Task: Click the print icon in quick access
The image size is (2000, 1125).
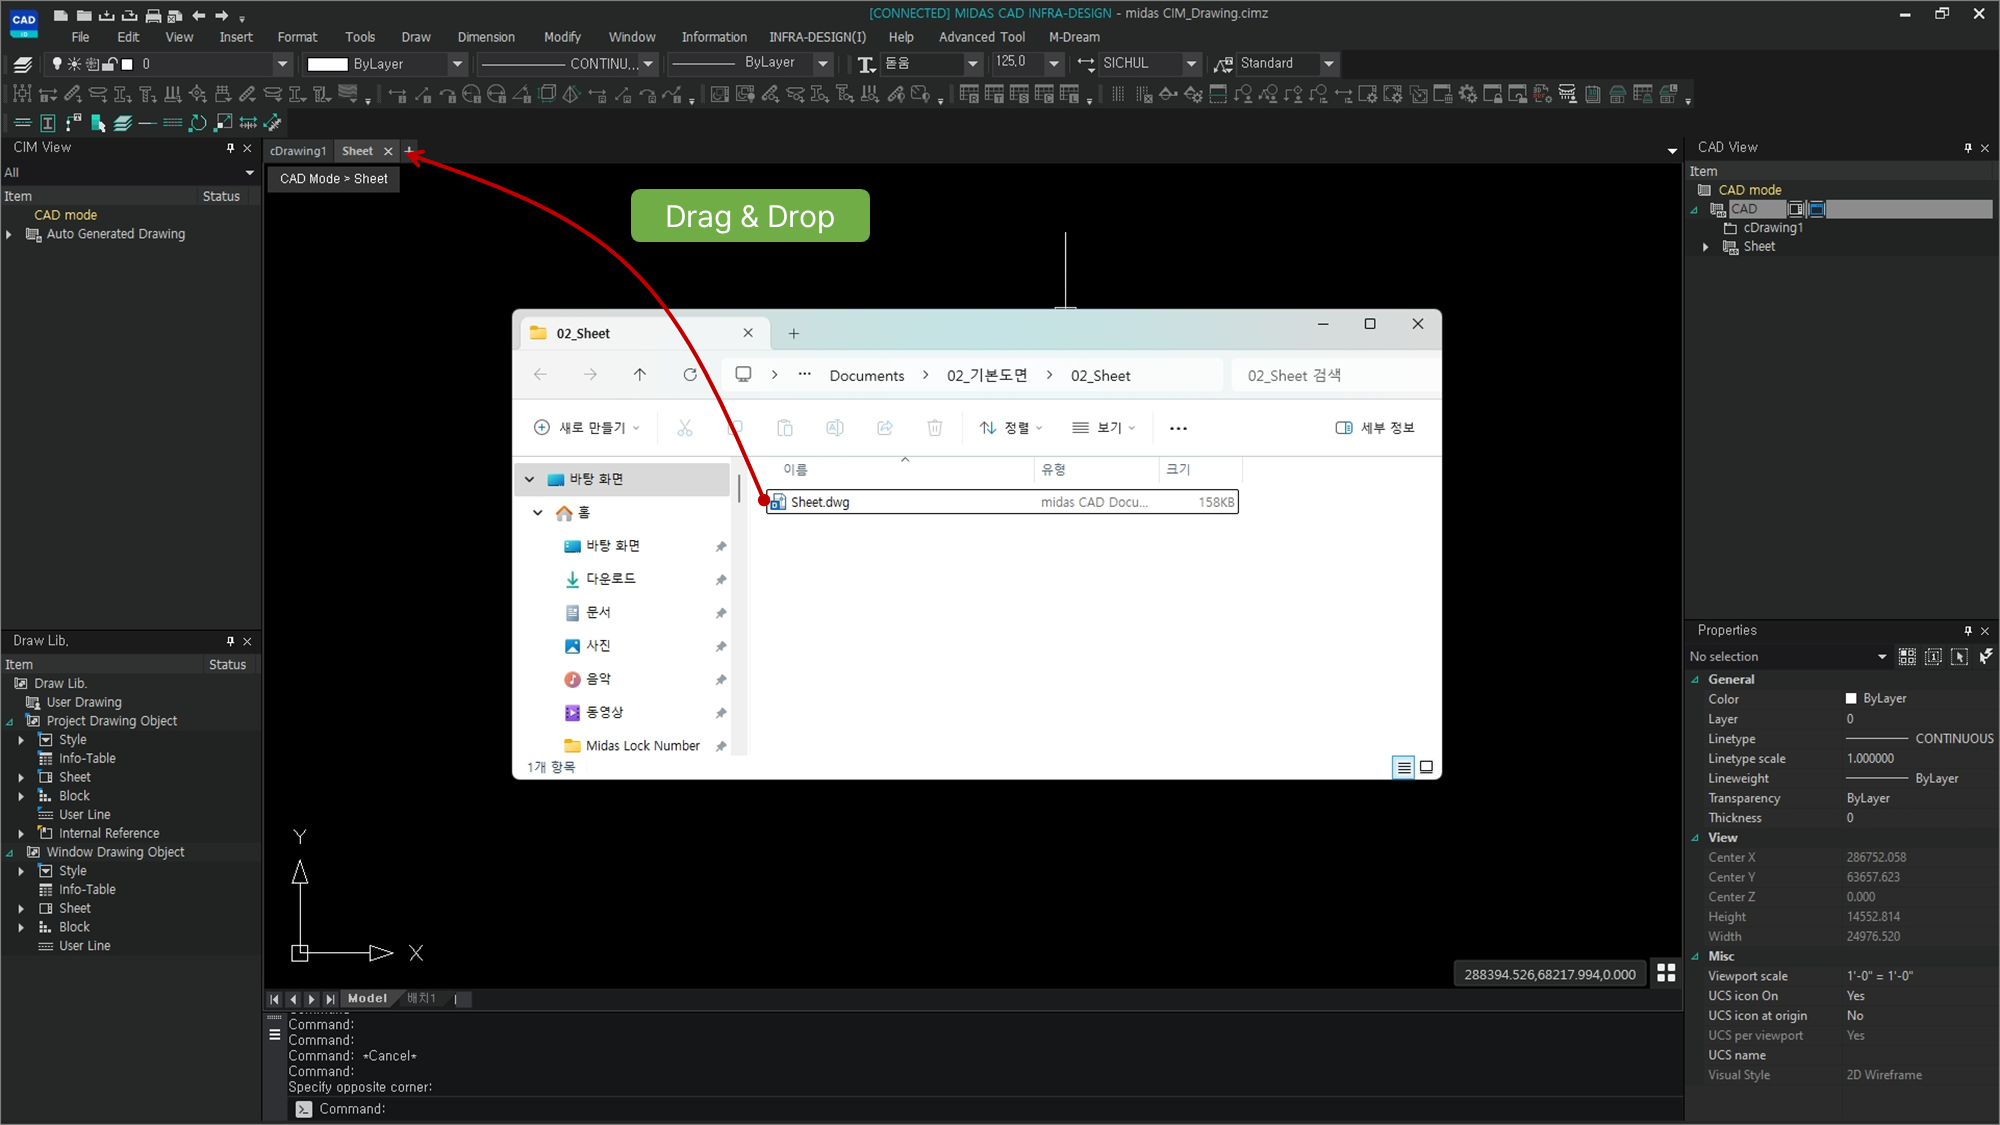Action: (153, 15)
